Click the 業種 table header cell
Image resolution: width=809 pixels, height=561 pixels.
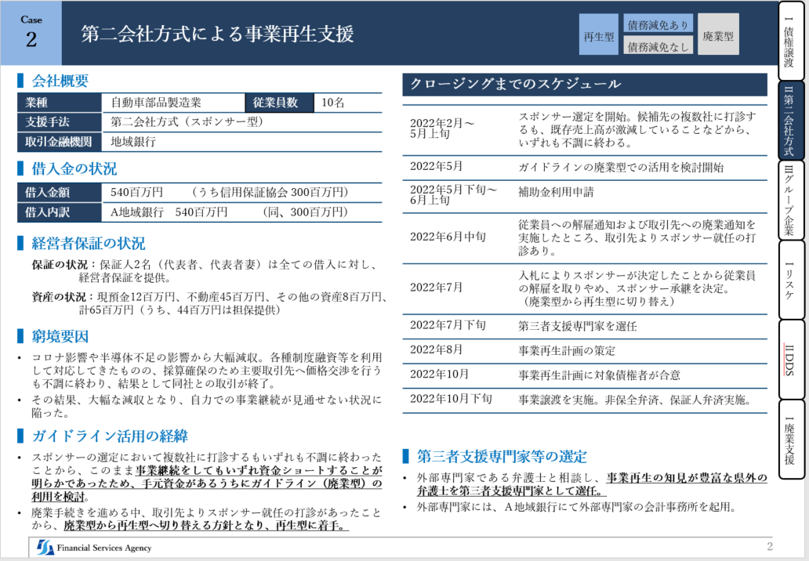[59, 103]
